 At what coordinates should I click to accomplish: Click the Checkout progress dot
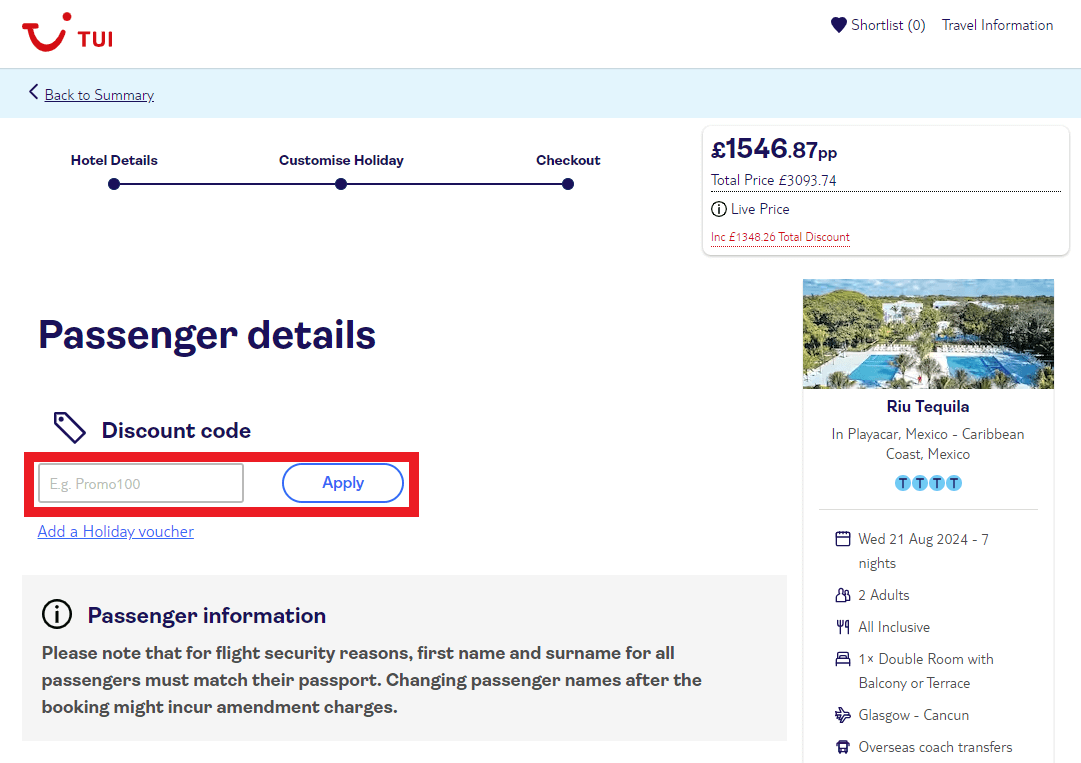568,184
